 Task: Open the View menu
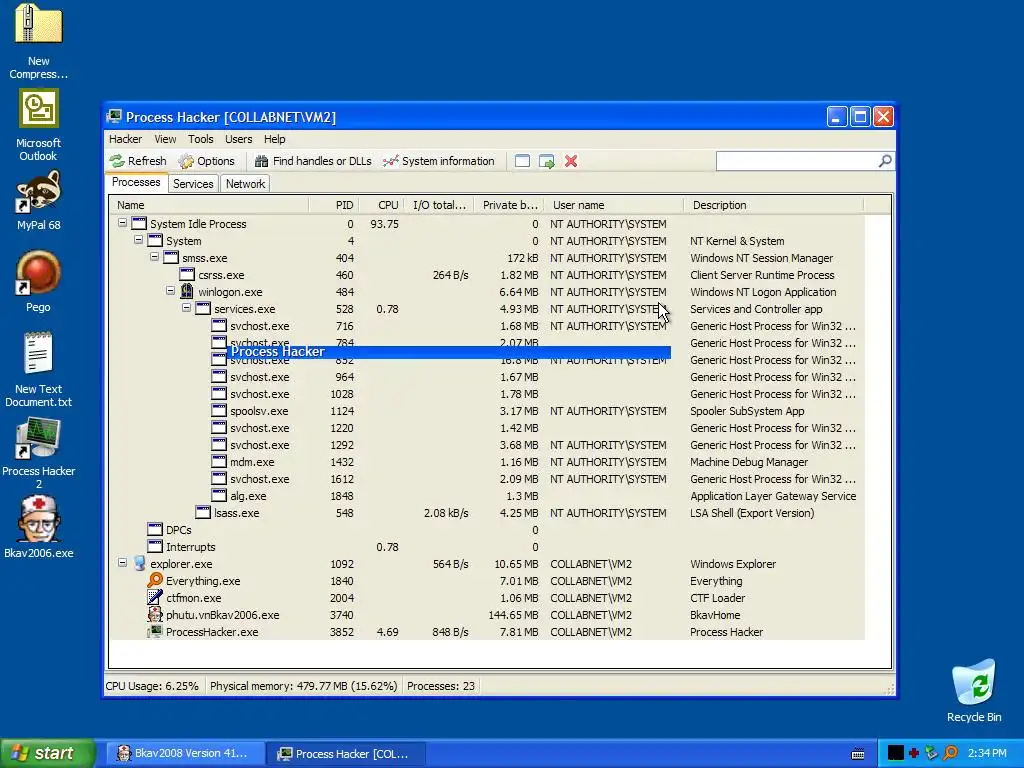(165, 139)
